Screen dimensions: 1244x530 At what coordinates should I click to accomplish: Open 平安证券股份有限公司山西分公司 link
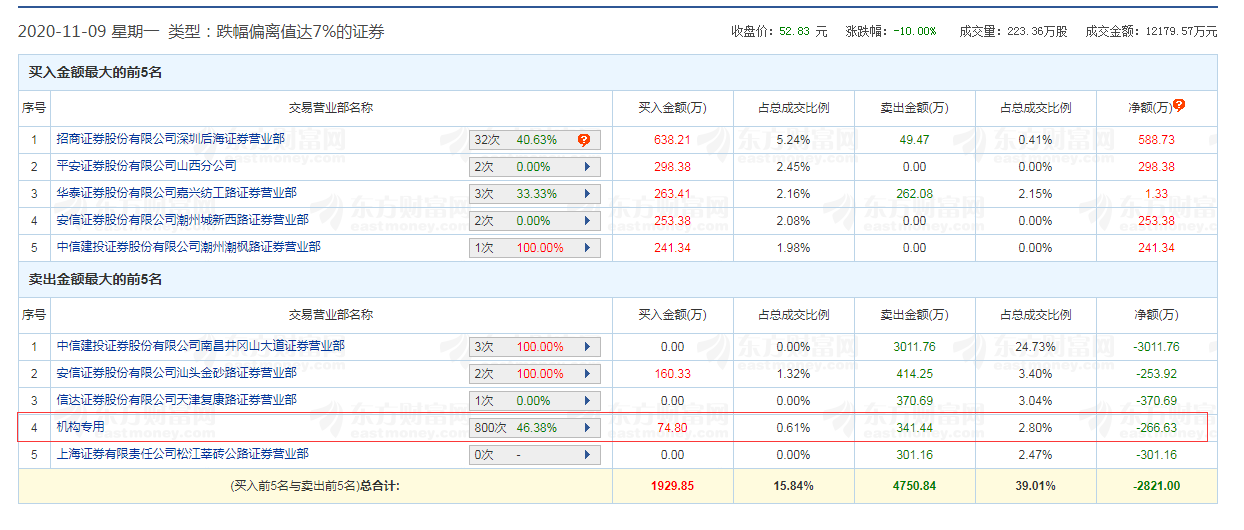pos(147,166)
